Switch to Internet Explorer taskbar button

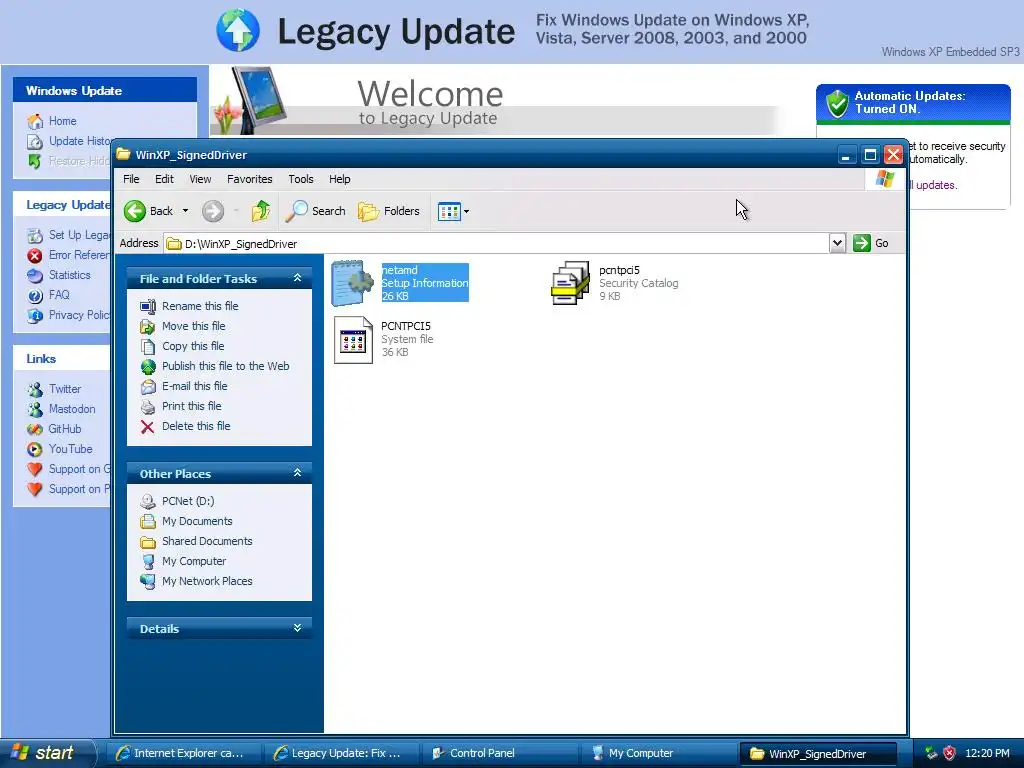click(183, 753)
